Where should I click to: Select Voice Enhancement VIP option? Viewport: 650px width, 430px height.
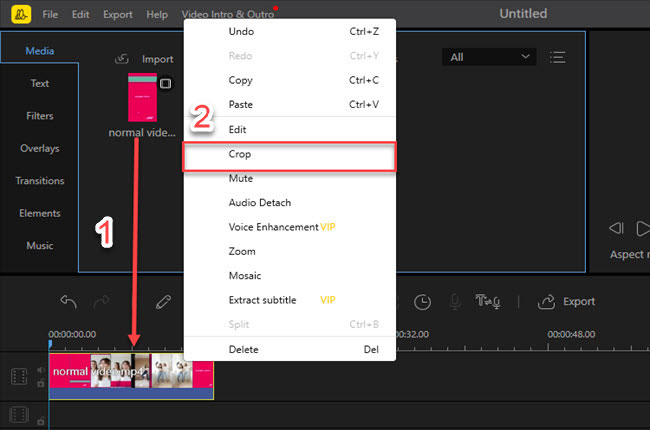pyautogui.click(x=289, y=227)
